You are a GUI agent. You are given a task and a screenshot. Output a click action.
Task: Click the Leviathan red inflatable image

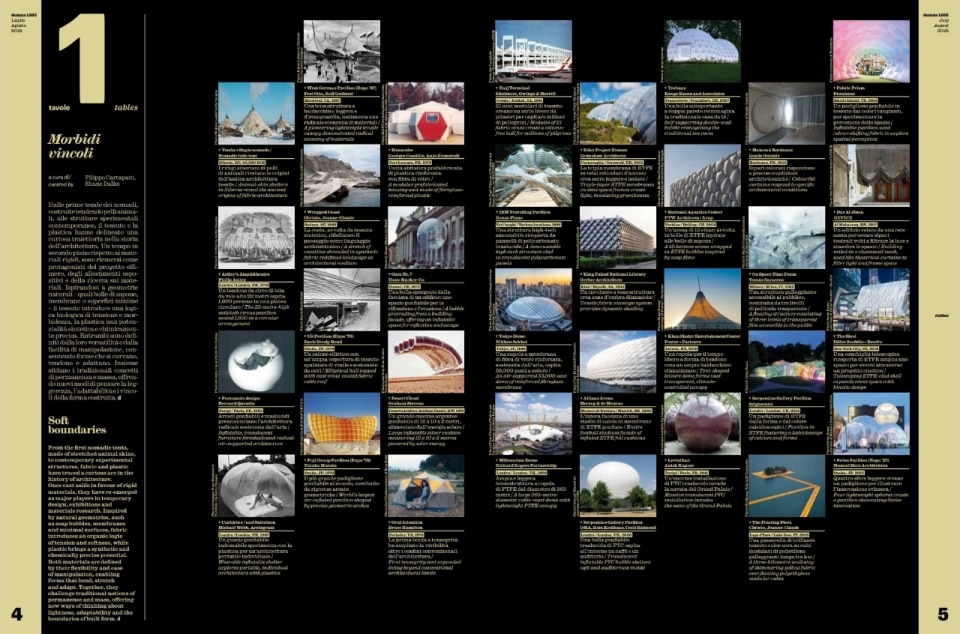704,420
